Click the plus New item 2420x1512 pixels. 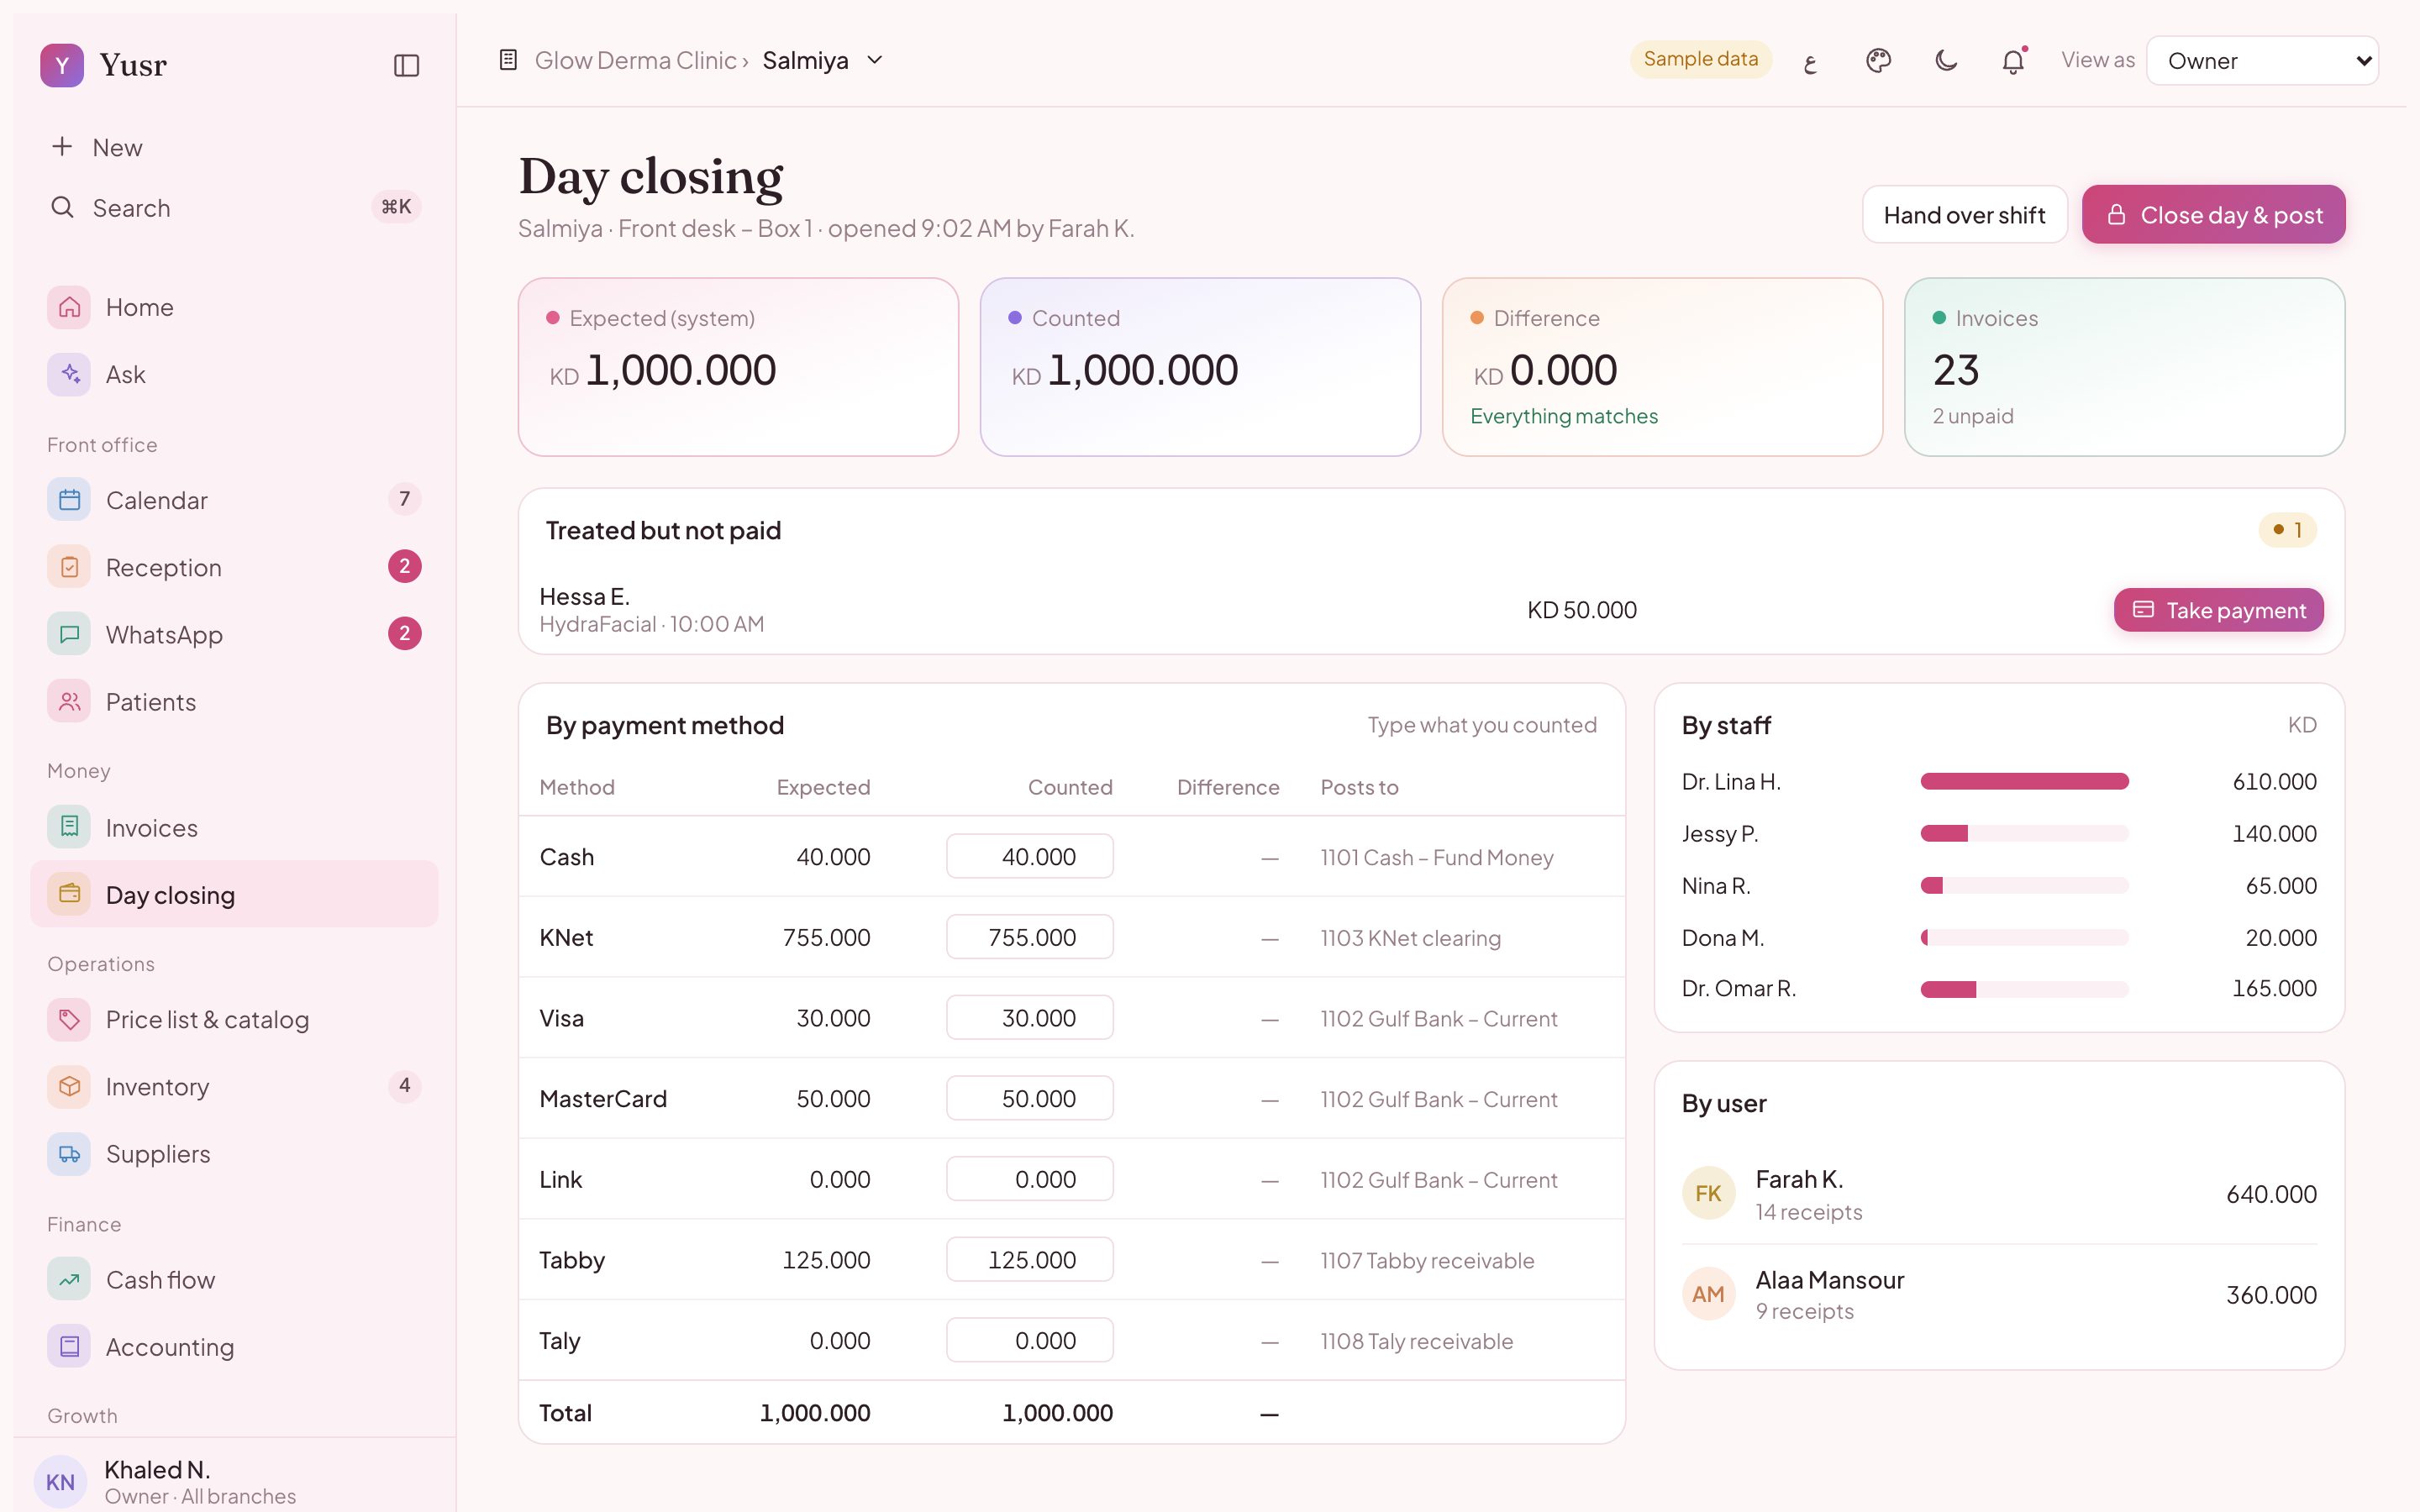click(234, 147)
